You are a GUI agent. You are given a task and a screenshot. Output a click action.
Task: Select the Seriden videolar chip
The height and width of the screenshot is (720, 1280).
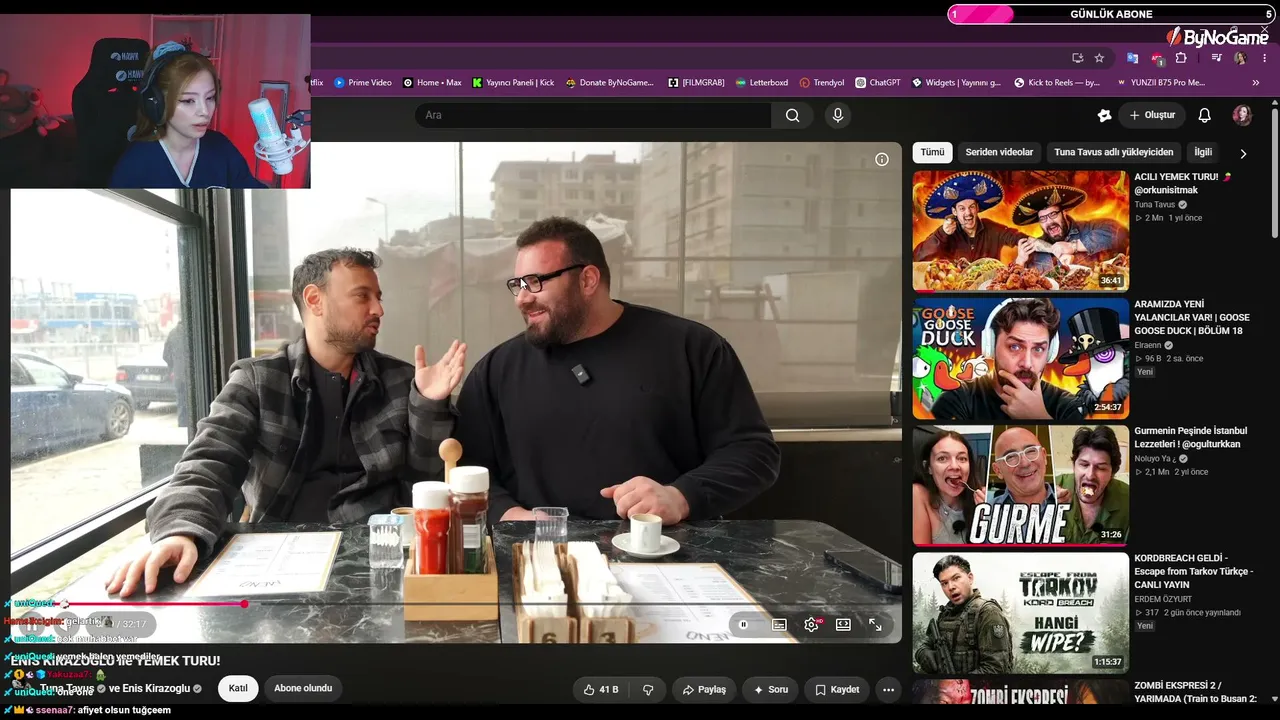point(999,152)
